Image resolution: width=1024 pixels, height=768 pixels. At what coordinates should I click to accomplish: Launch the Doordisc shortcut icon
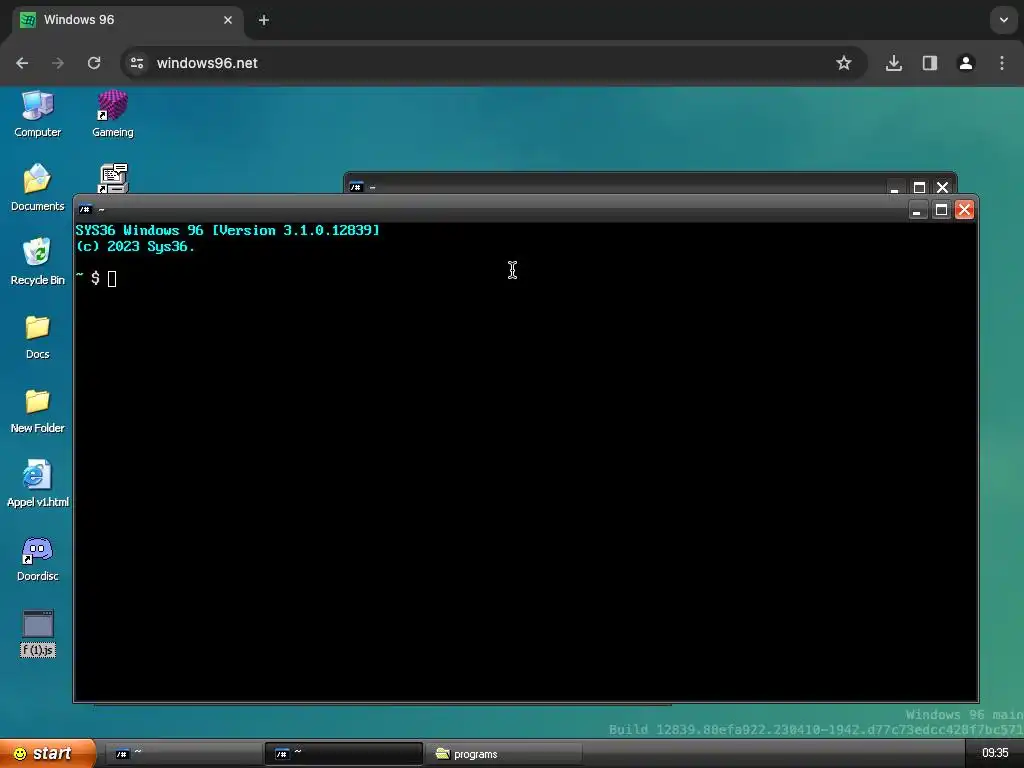click(x=37, y=558)
